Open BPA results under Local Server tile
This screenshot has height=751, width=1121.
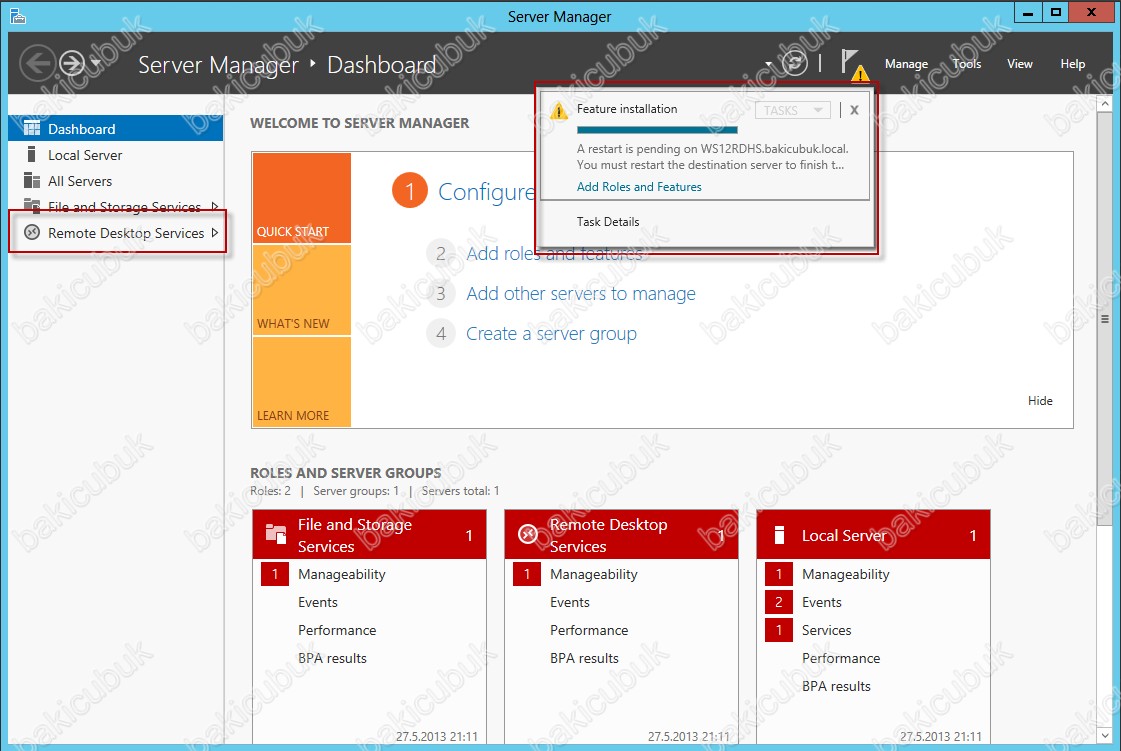(x=836, y=686)
